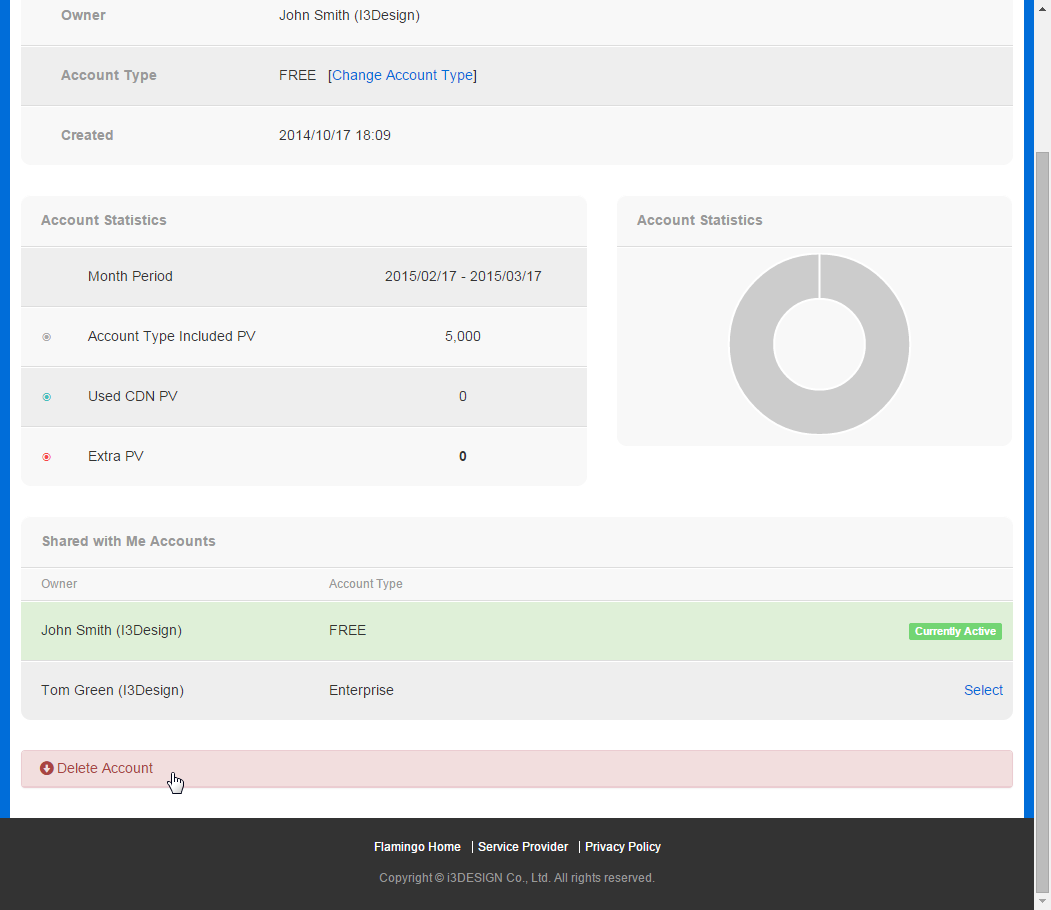This screenshot has width=1051, height=910.
Task: Open the Service Provider footer link
Action: click(523, 846)
